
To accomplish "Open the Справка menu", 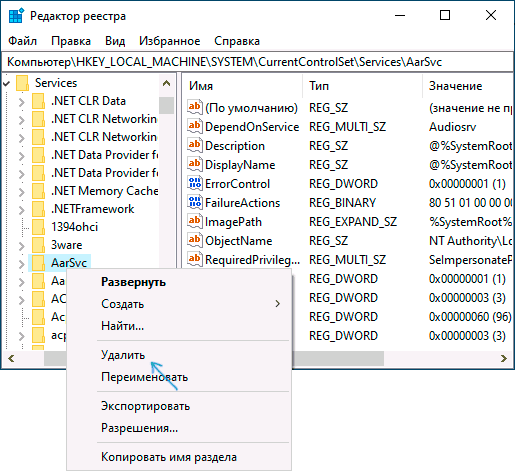I will [x=237, y=41].
